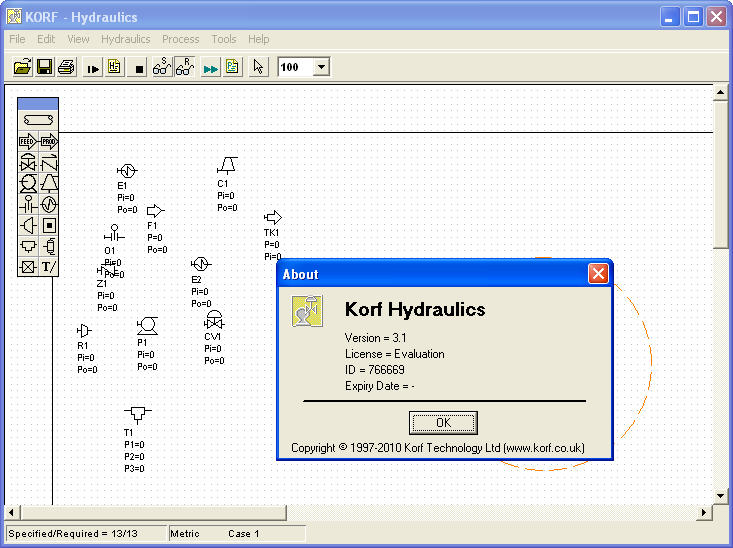Image resolution: width=733 pixels, height=548 pixels.
Task: Select the PROD arrow tool in the palette
Action: point(49,141)
